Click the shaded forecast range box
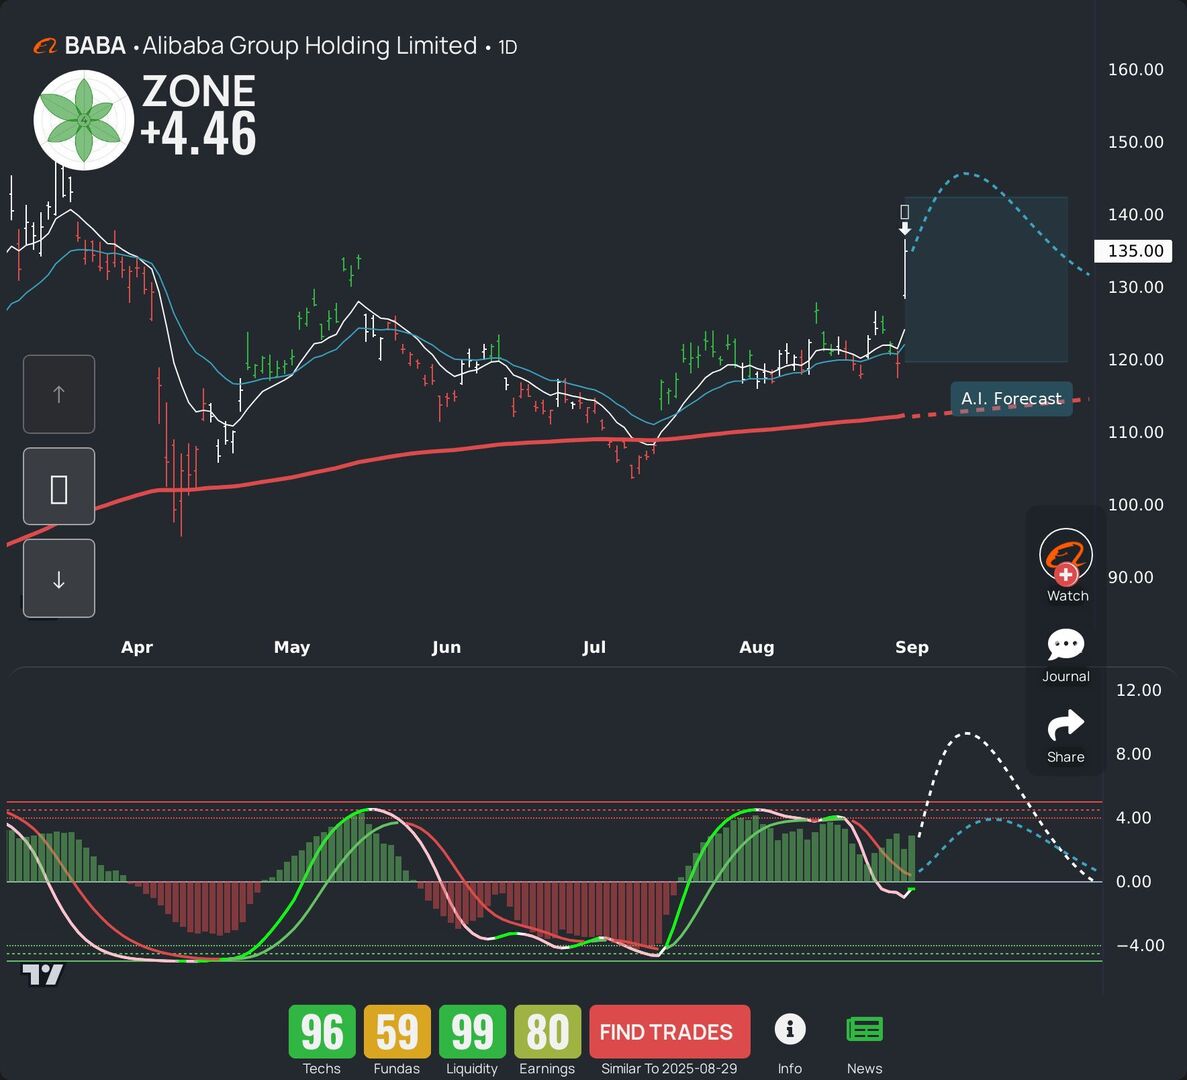The image size is (1187, 1080). [x=986, y=279]
